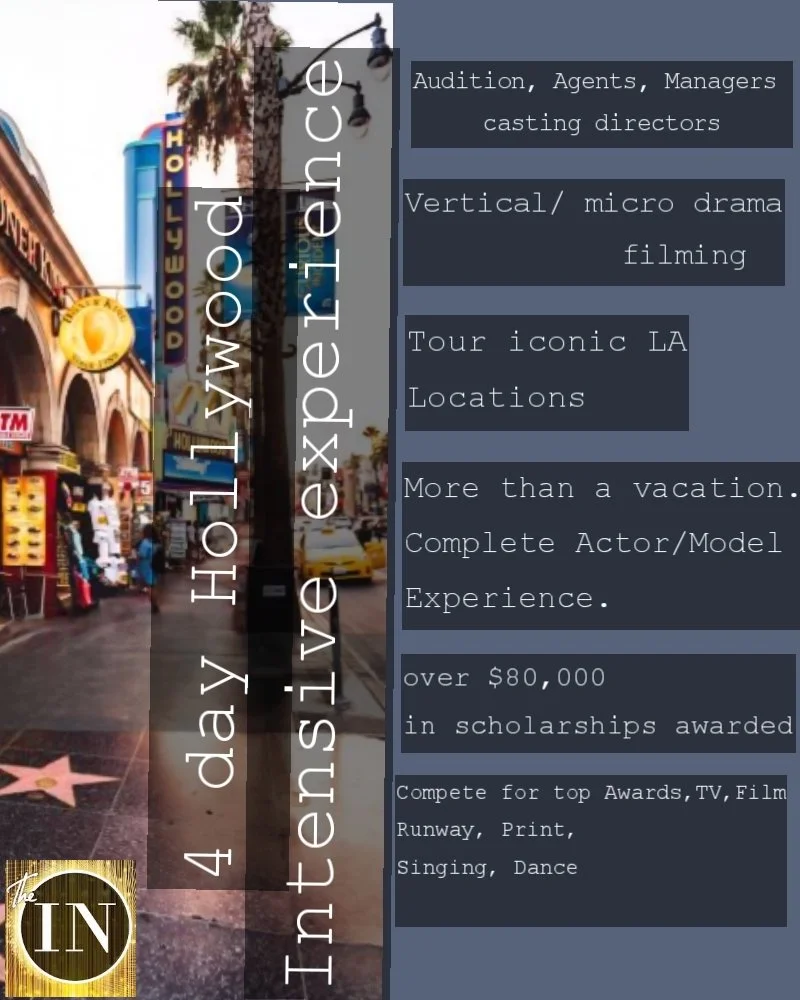Select "in scholarships awarded" line

(x=598, y=726)
